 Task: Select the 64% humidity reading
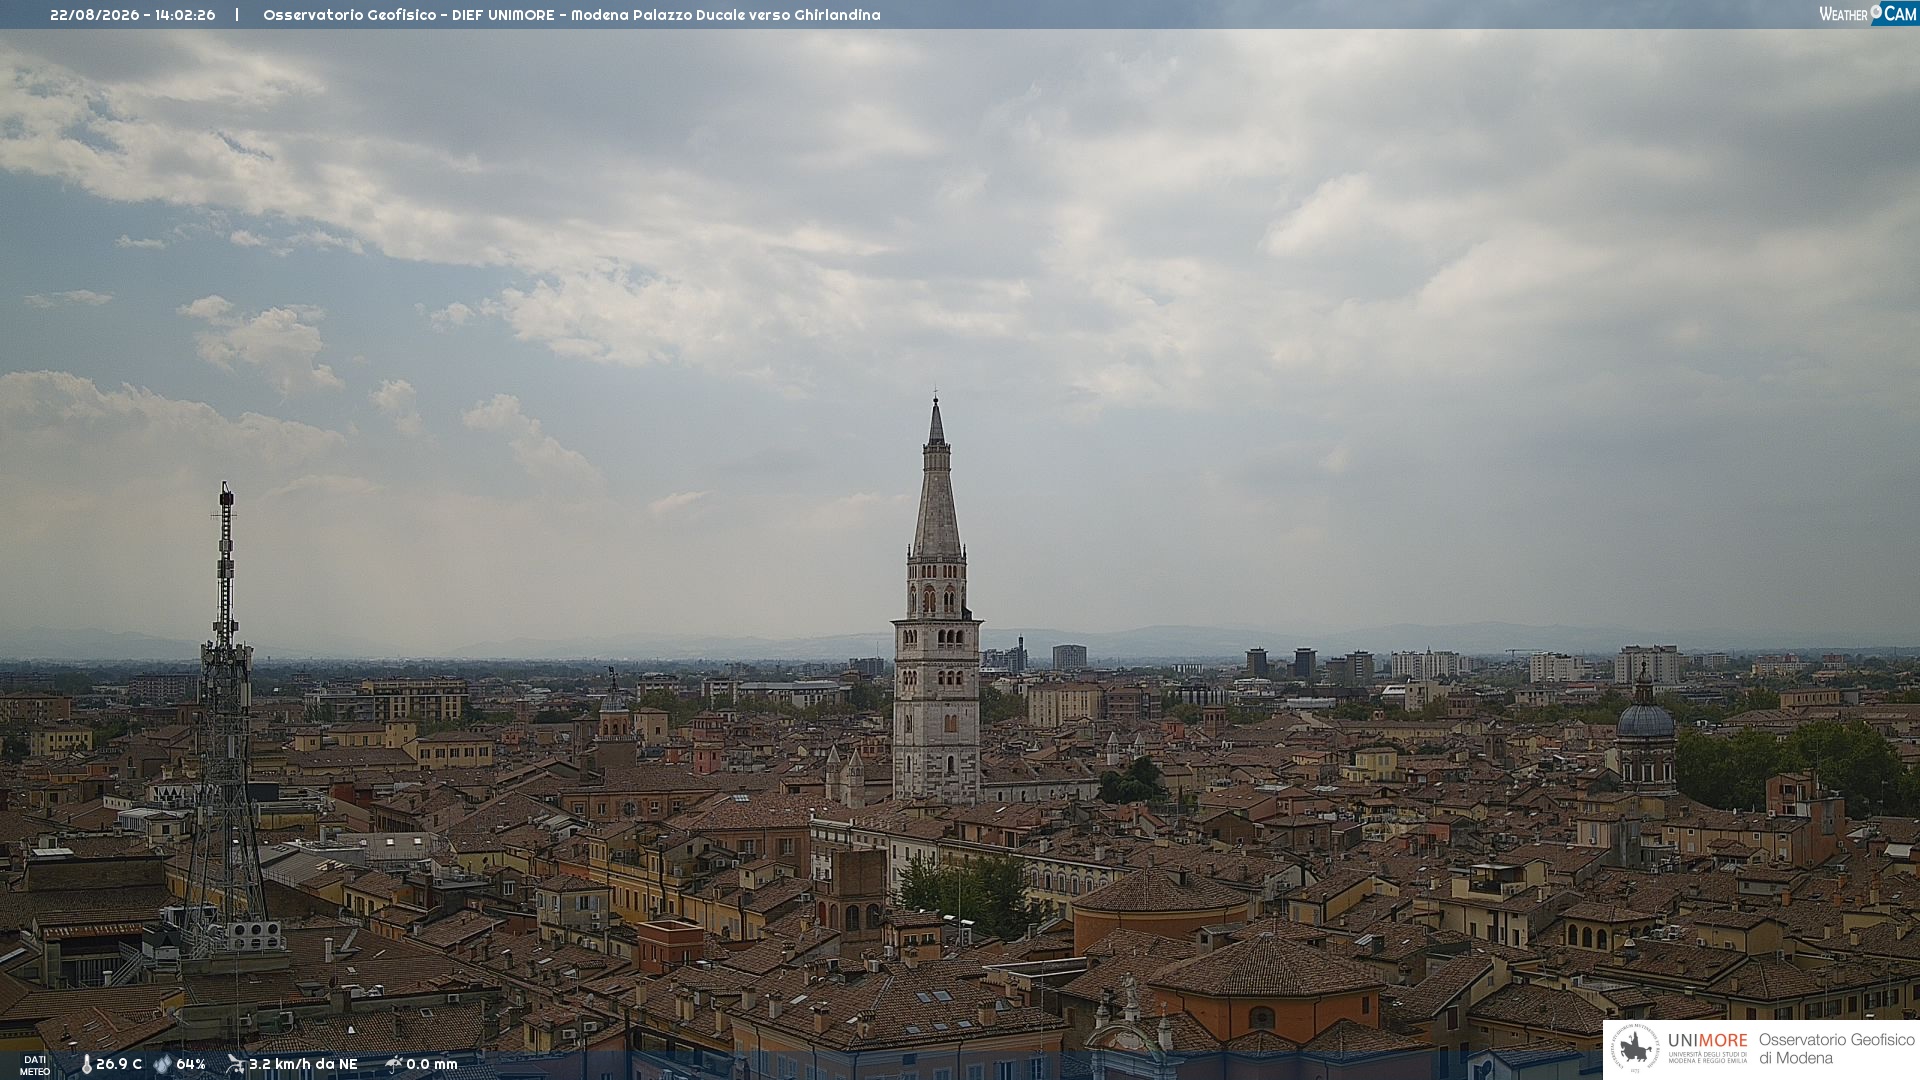click(x=190, y=1064)
